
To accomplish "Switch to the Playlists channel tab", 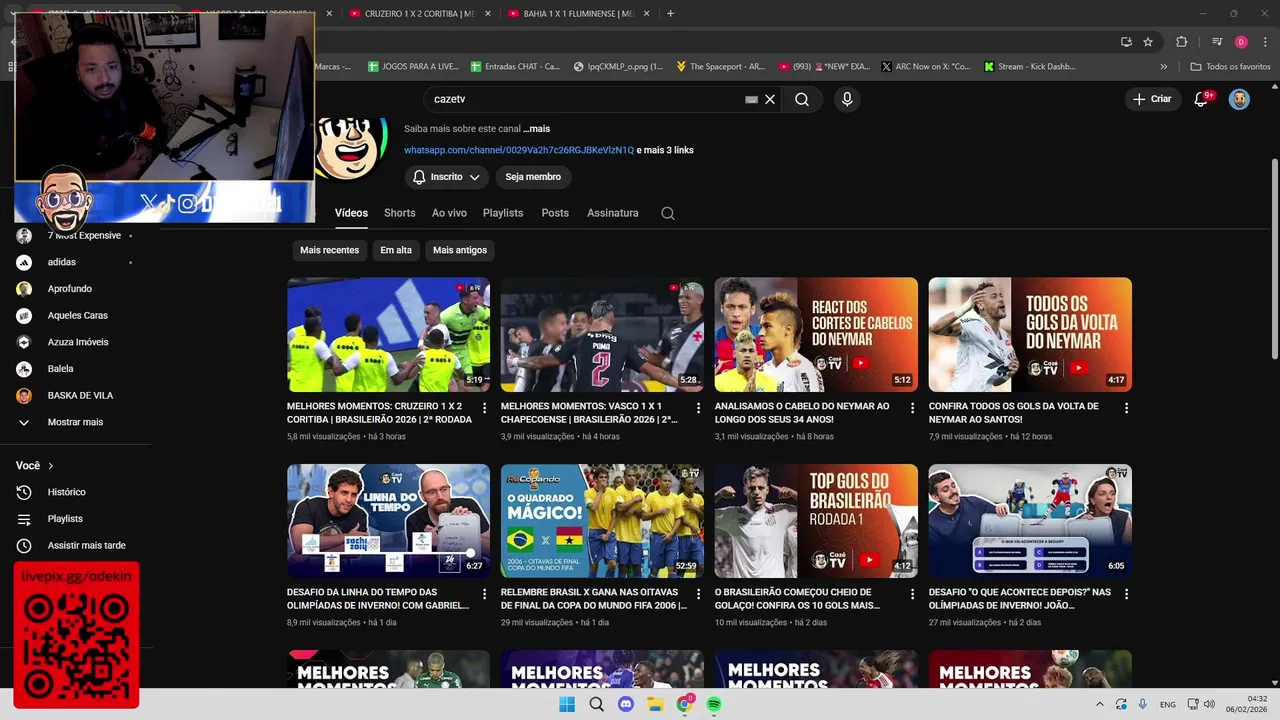I will click(503, 213).
